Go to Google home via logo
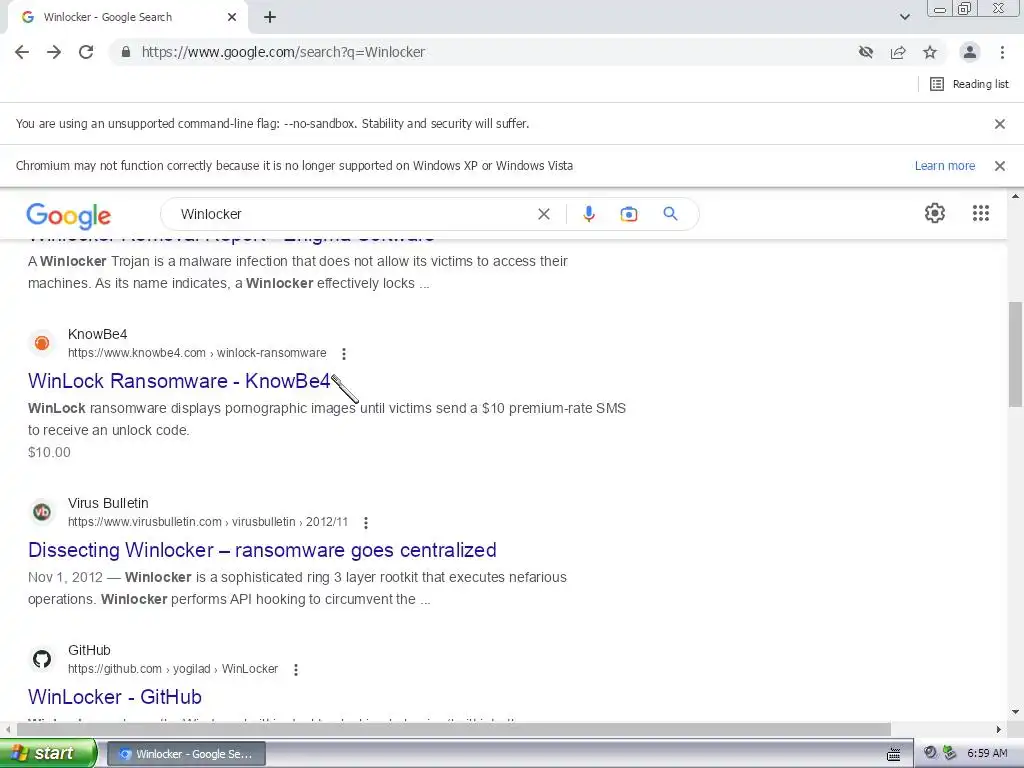This screenshot has height=768, width=1024. (69, 216)
